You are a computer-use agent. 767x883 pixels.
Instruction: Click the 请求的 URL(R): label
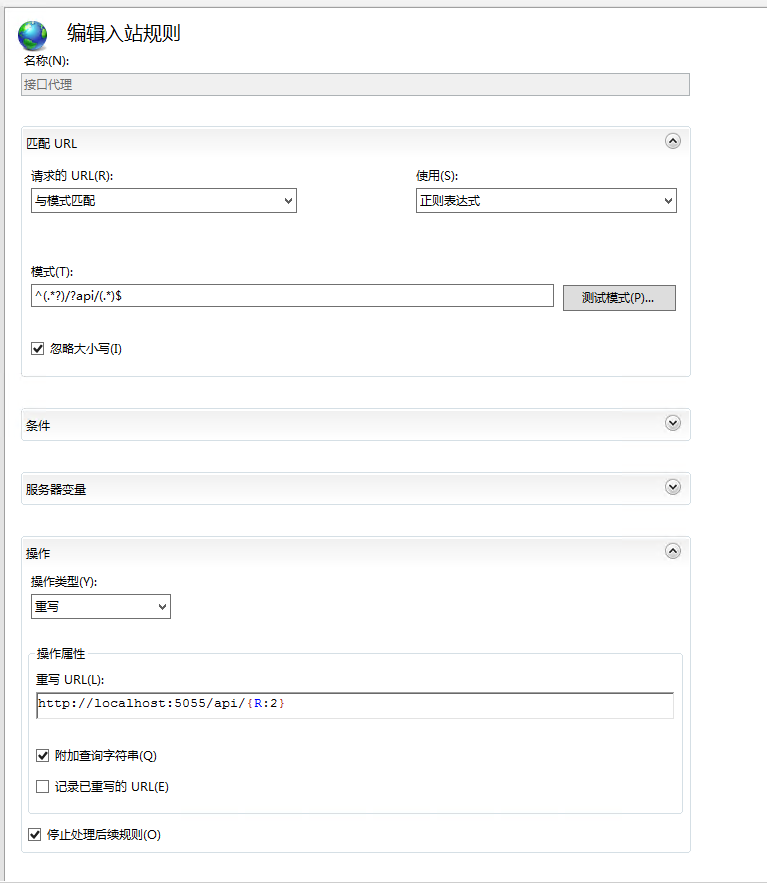[72, 176]
